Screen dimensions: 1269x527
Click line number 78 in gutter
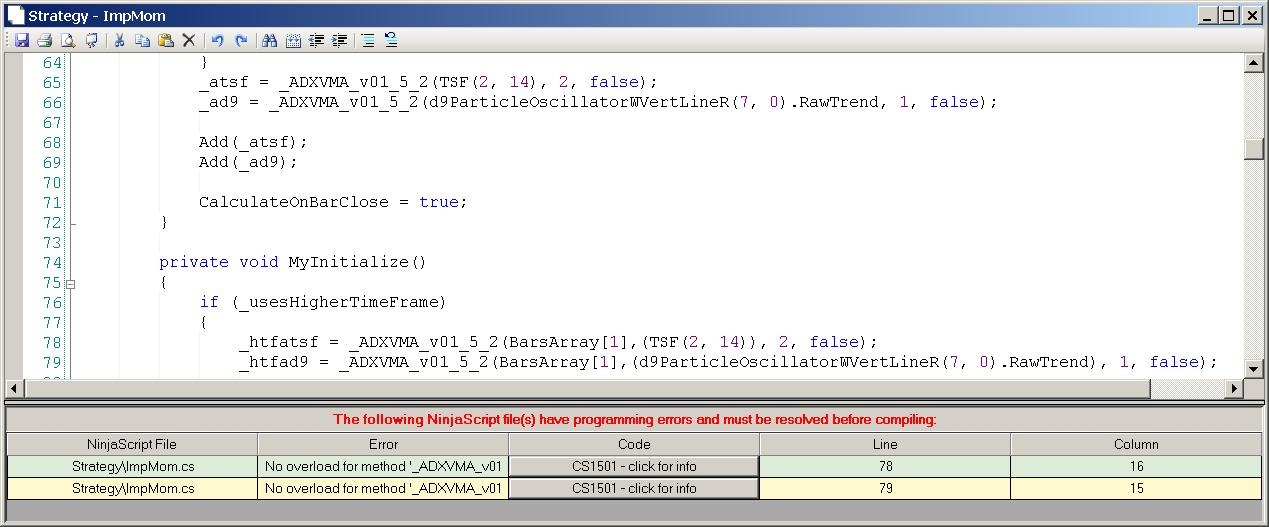tap(51, 342)
